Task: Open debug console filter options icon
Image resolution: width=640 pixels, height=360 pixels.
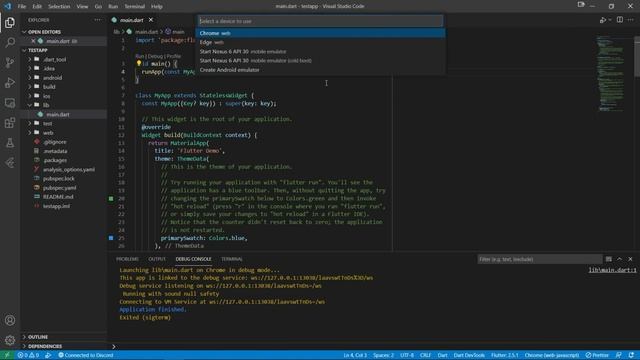Action: point(609,259)
